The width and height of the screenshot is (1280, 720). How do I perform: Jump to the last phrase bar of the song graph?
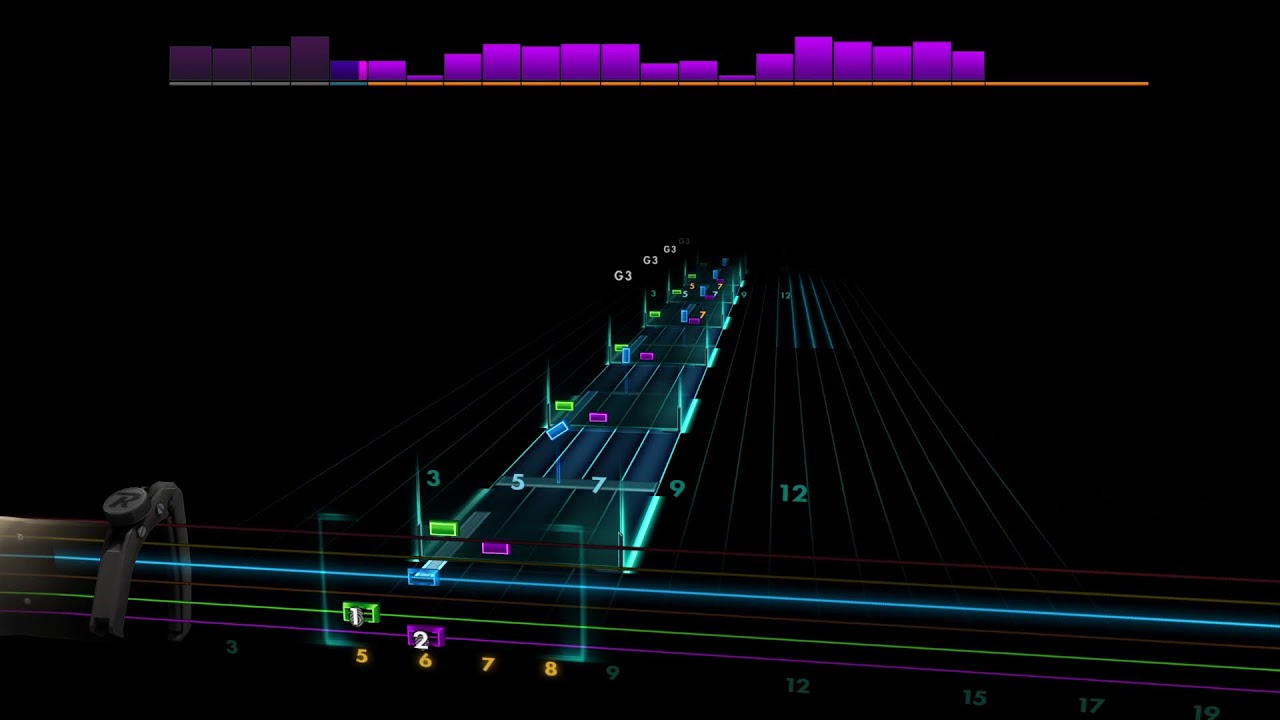click(x=968, y=66)
